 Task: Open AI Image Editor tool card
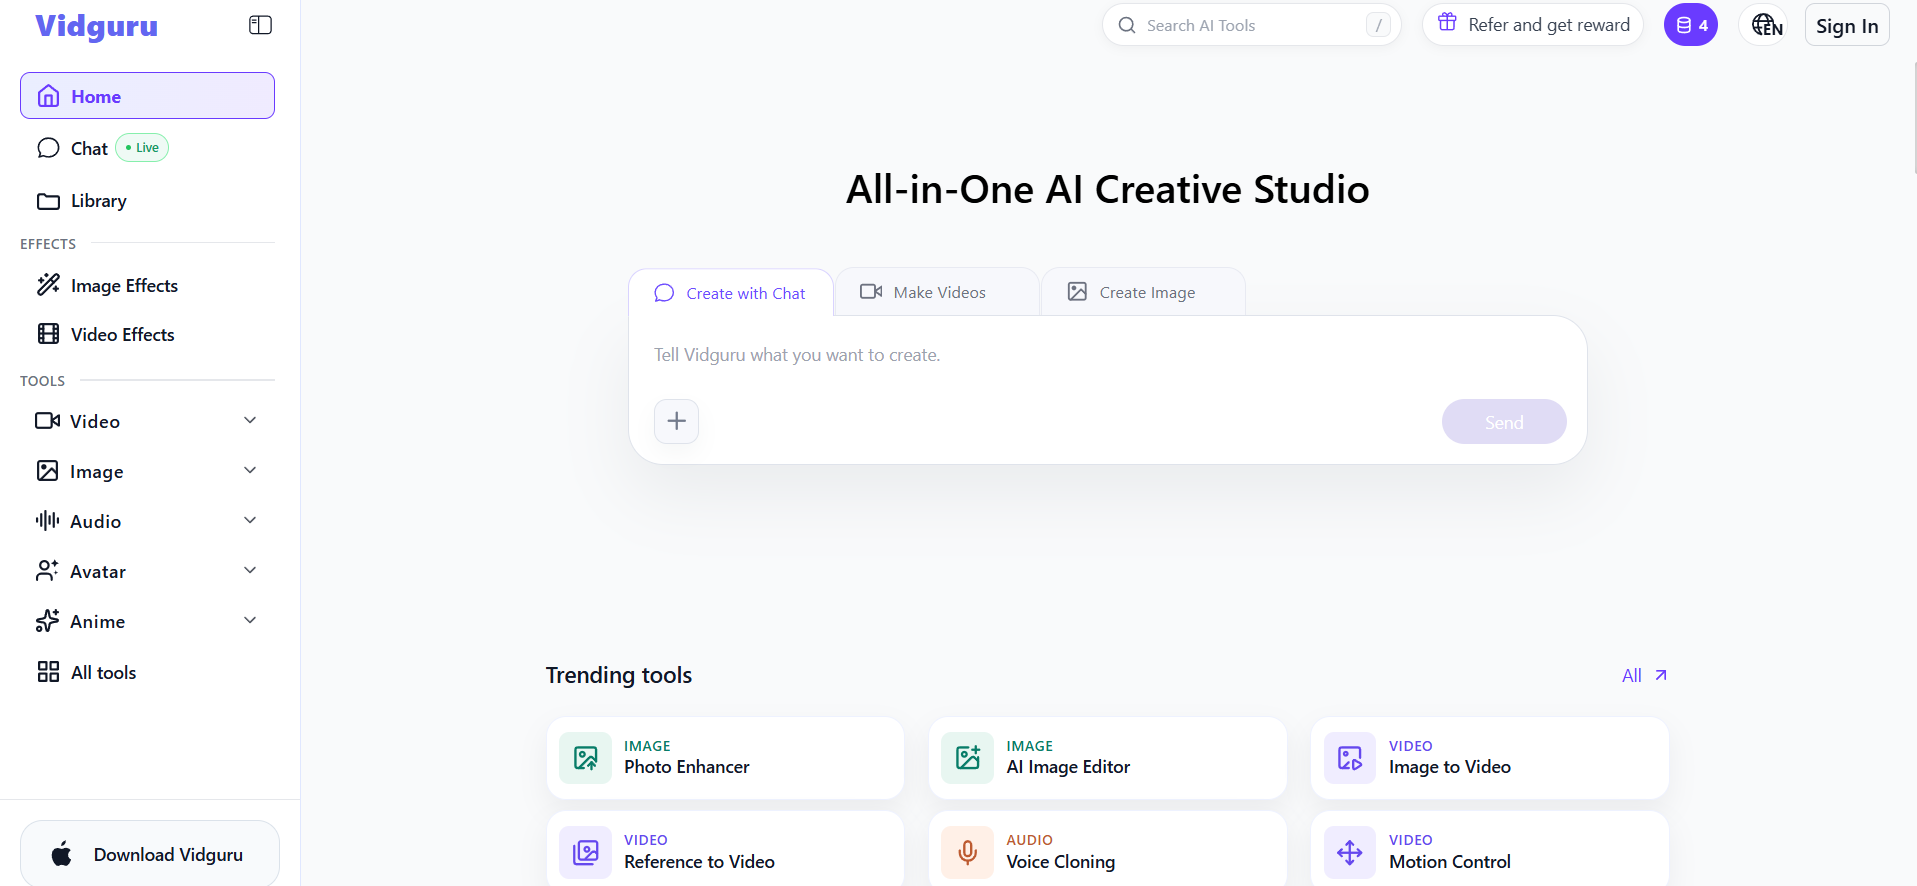1107,758
